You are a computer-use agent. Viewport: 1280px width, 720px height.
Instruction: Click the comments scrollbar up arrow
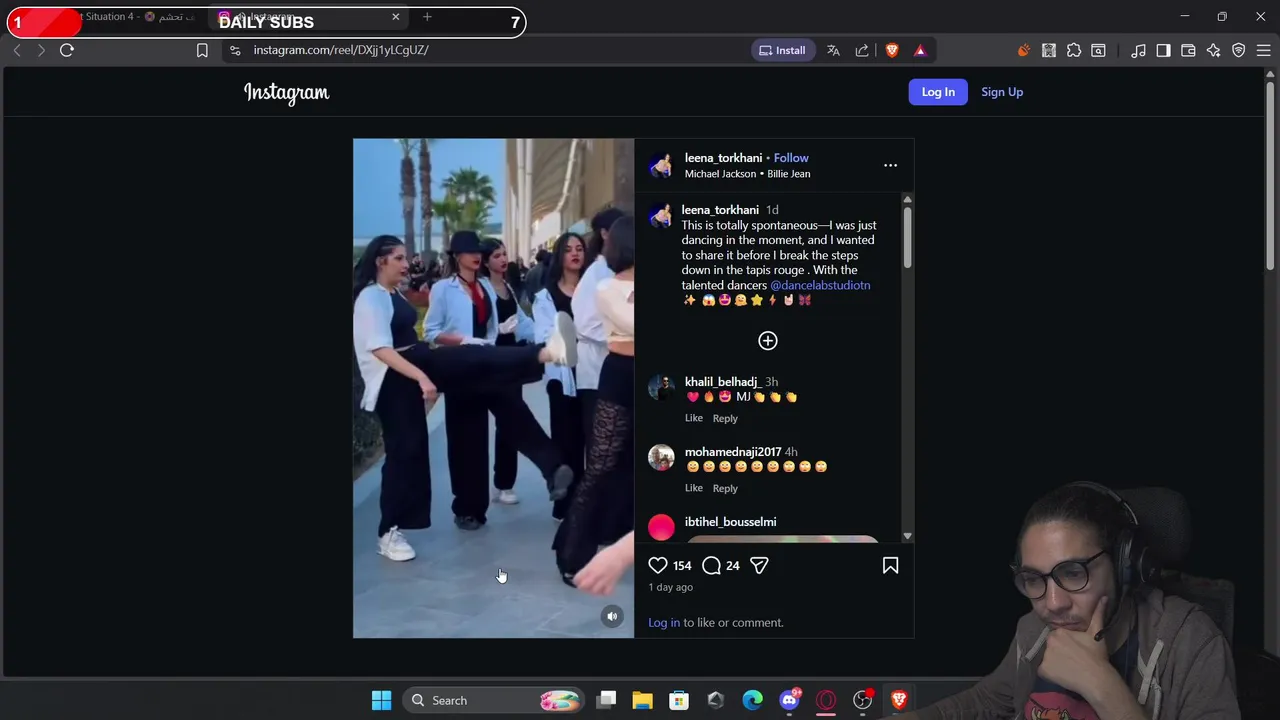click(907, 199)
